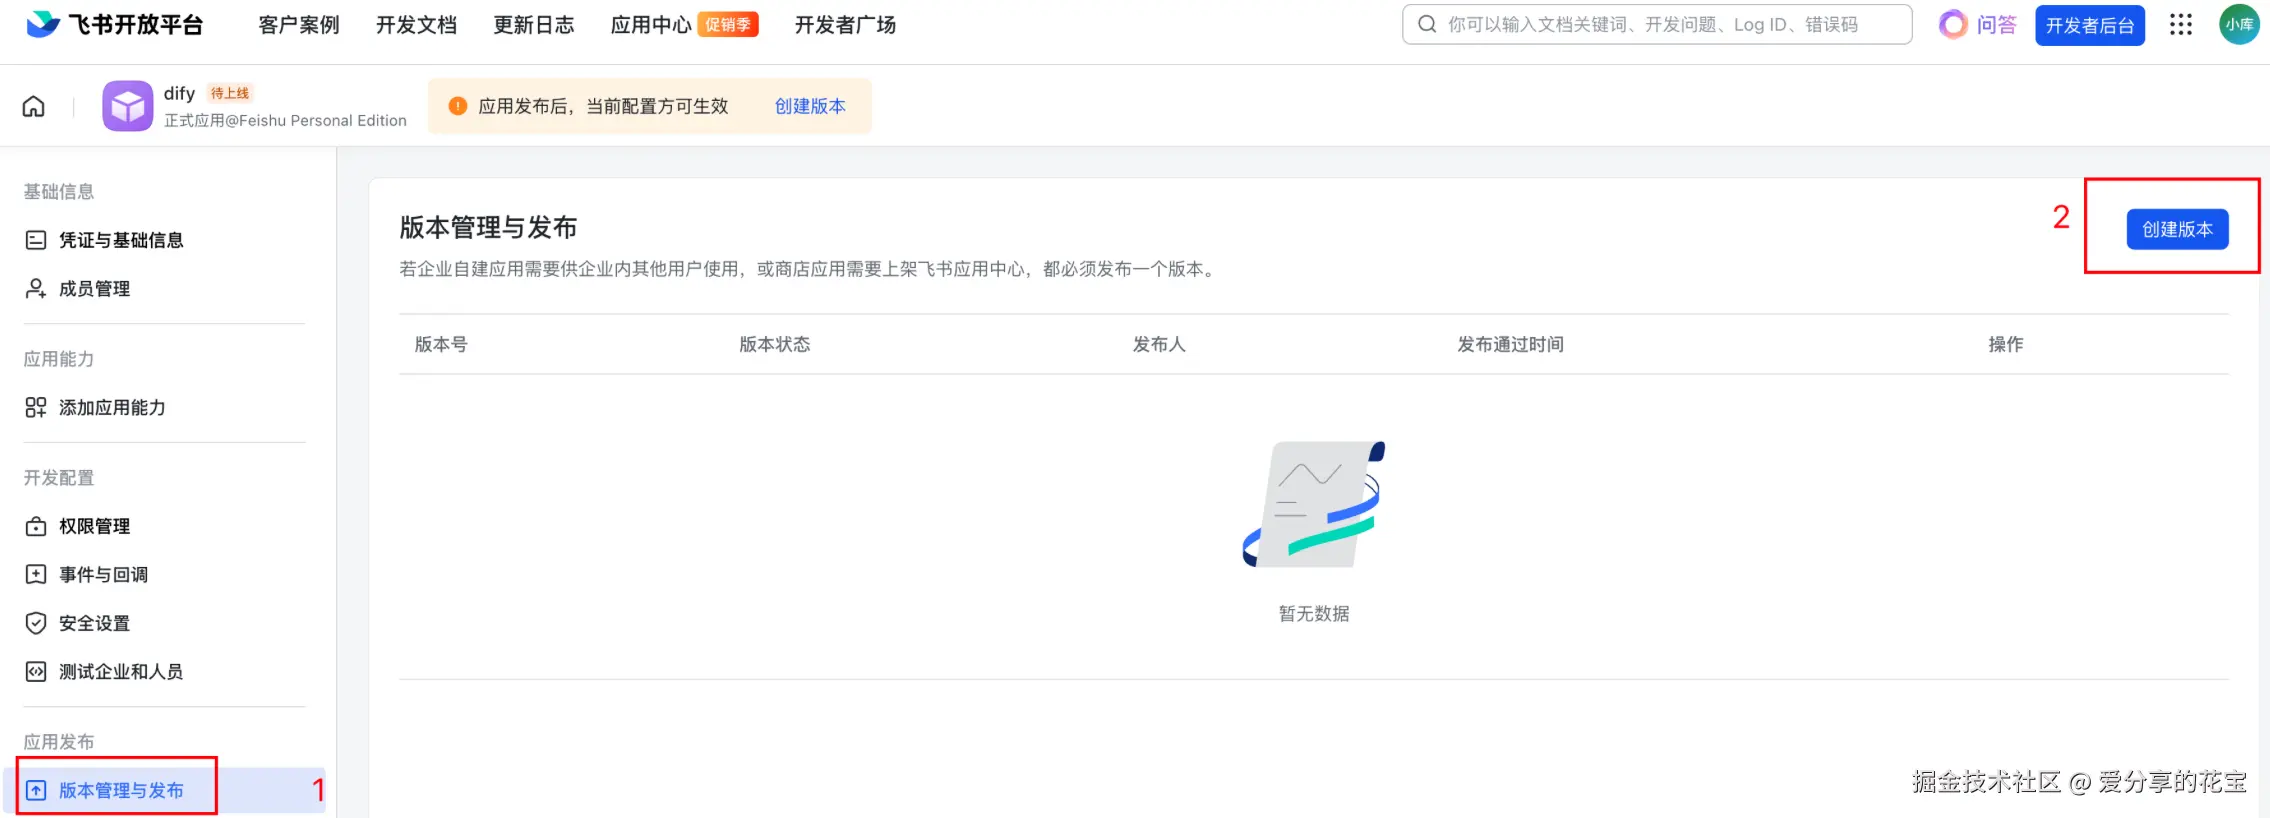2270x818 pixels.
Task: Click 创建版本 link in the notice banner
Action: coord(810,106)
